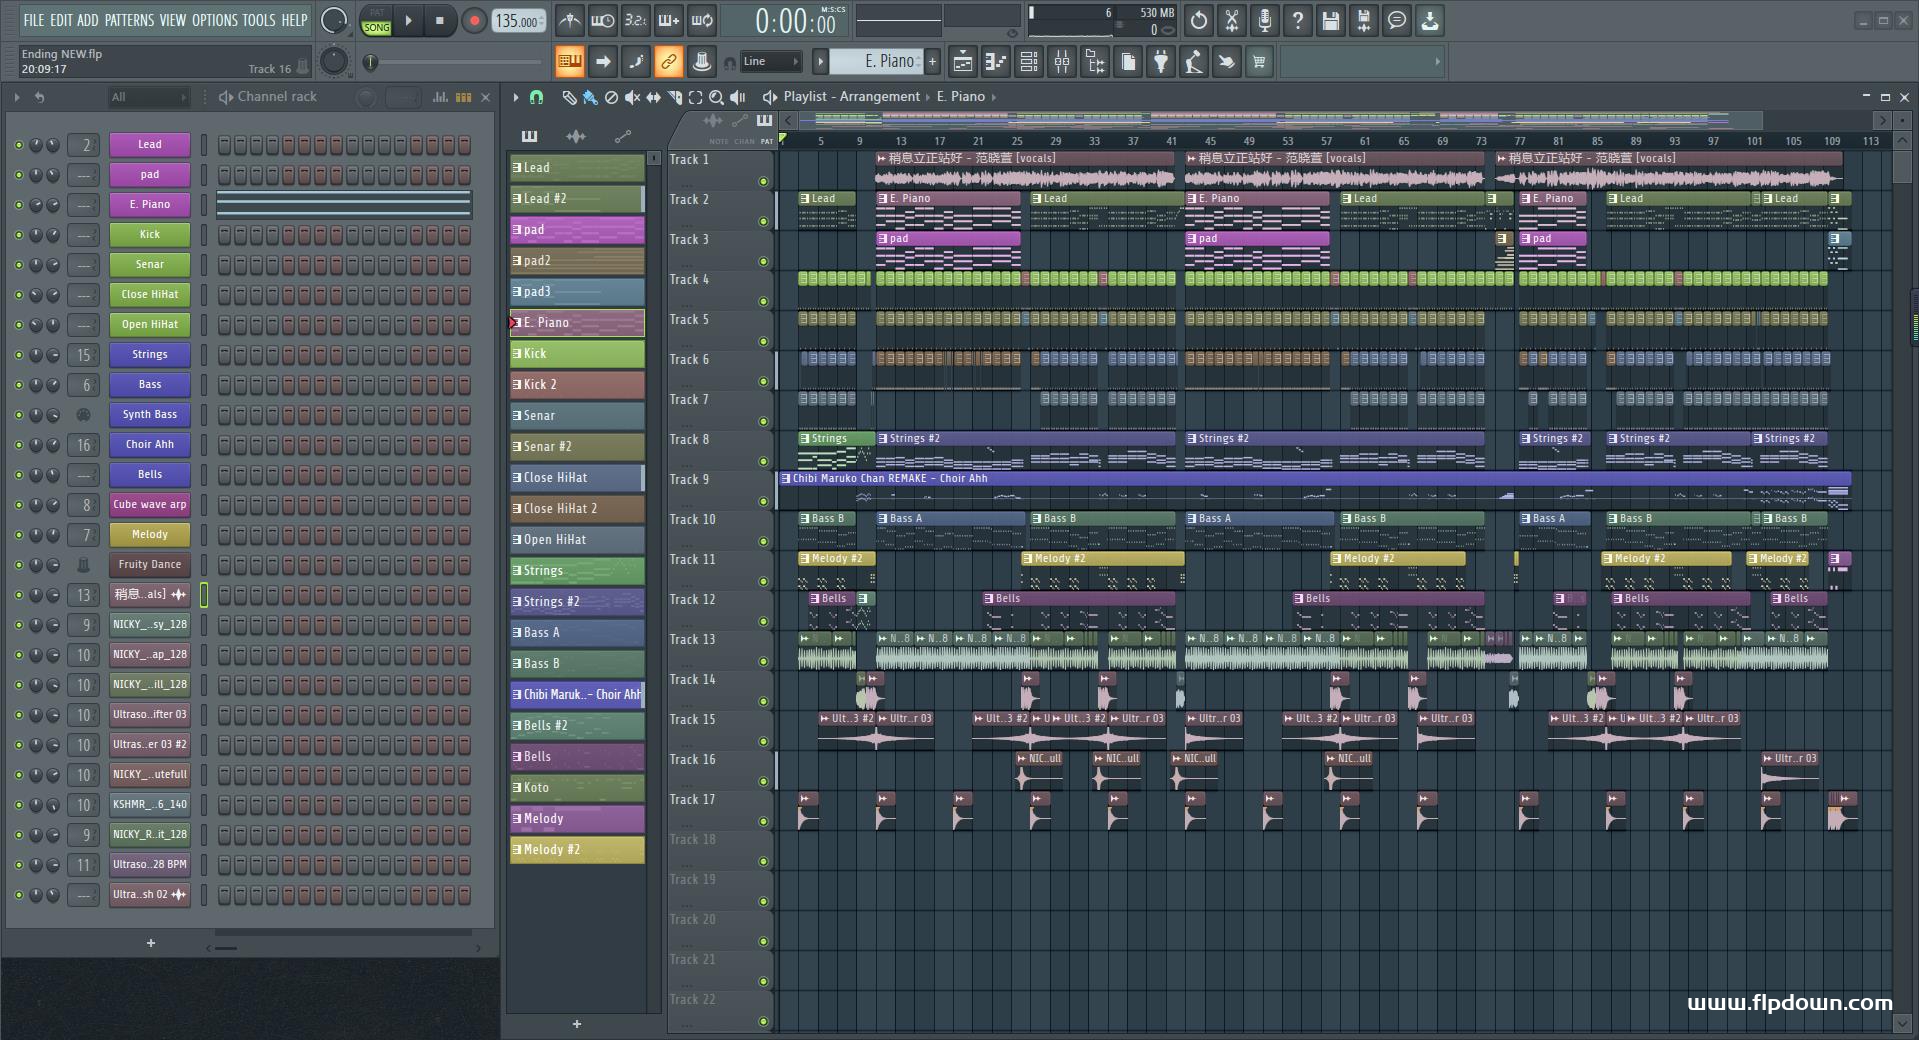Click the undo history button
Image resolution: width=1919 pixels, height=1040 pixels.
[x=1199, y=20]
